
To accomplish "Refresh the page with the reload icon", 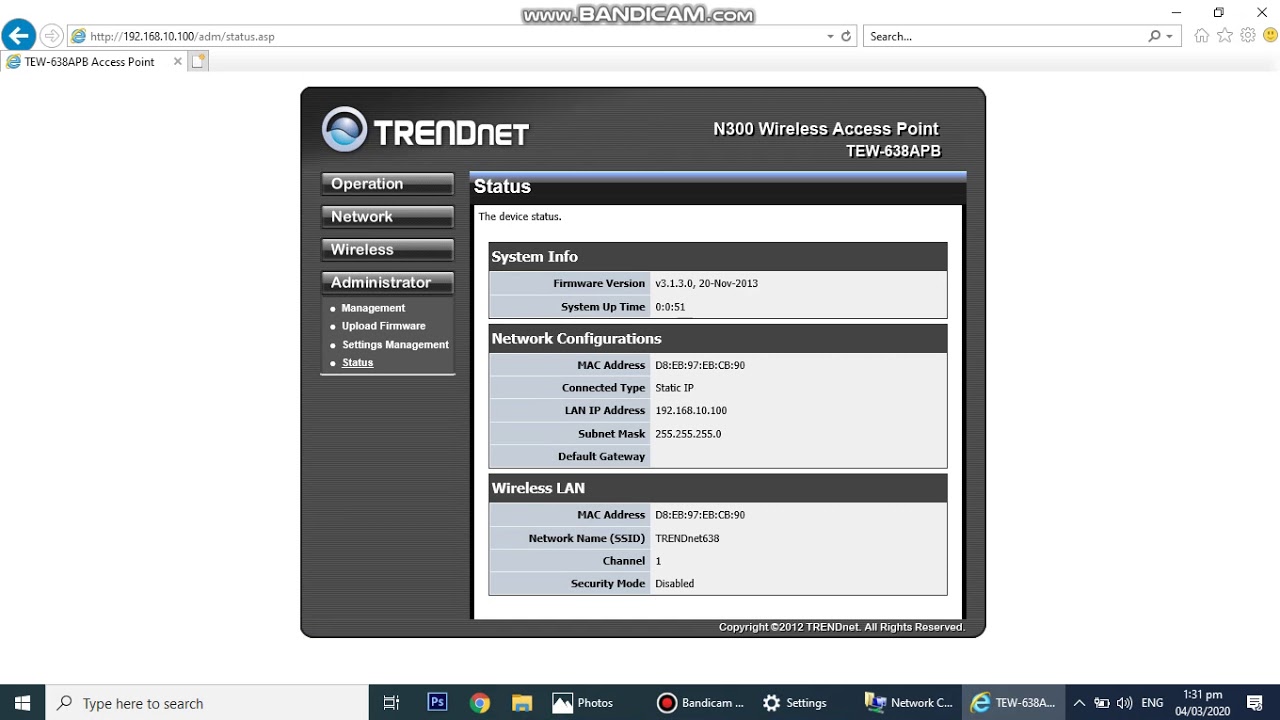I will (x=846, y=36).
